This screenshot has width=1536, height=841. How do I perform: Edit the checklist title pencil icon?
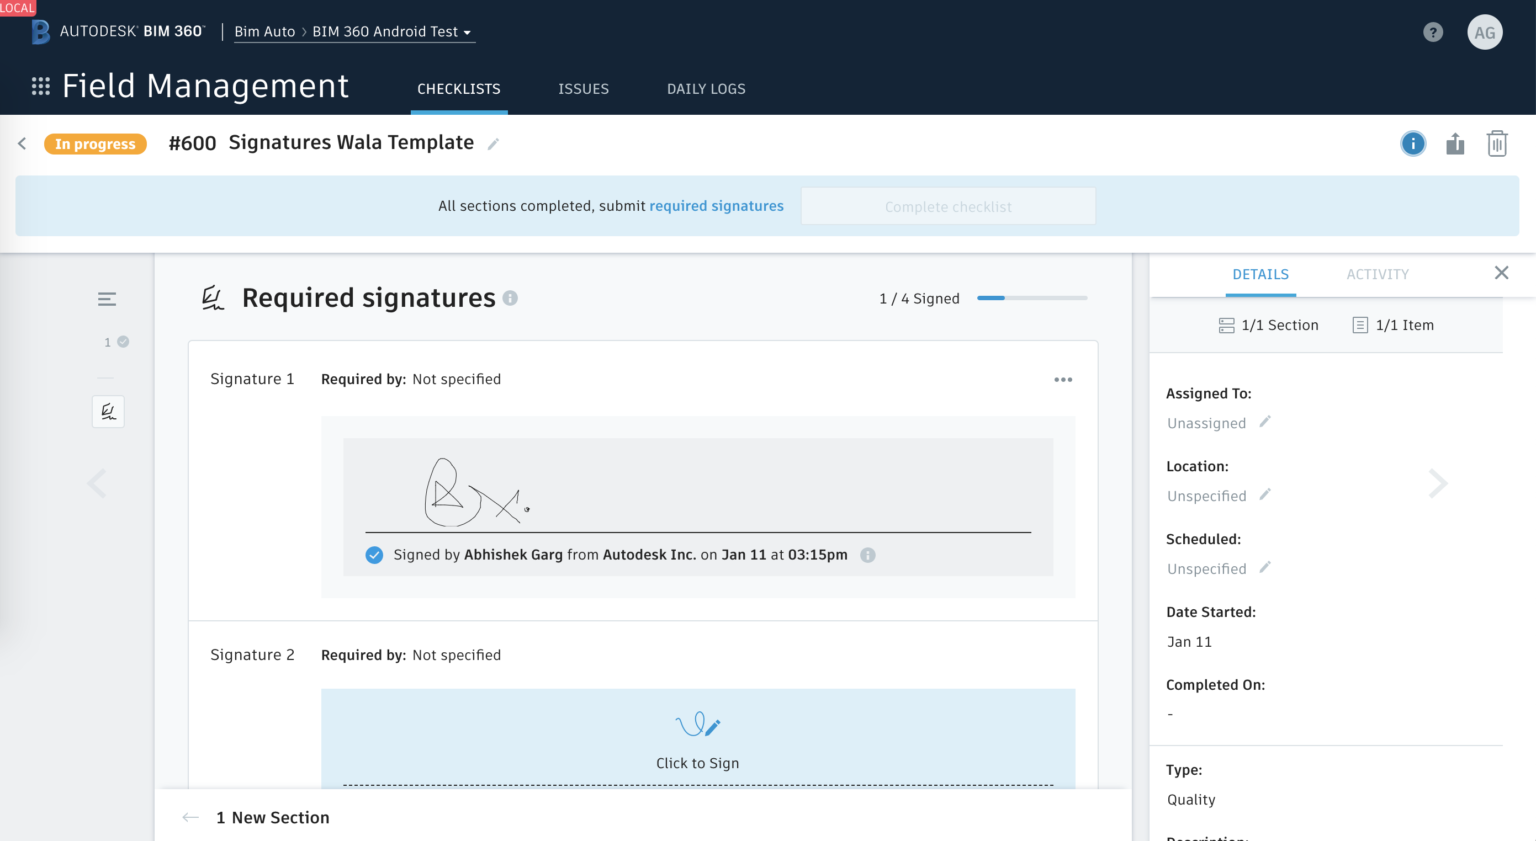[x=493, y=144]
